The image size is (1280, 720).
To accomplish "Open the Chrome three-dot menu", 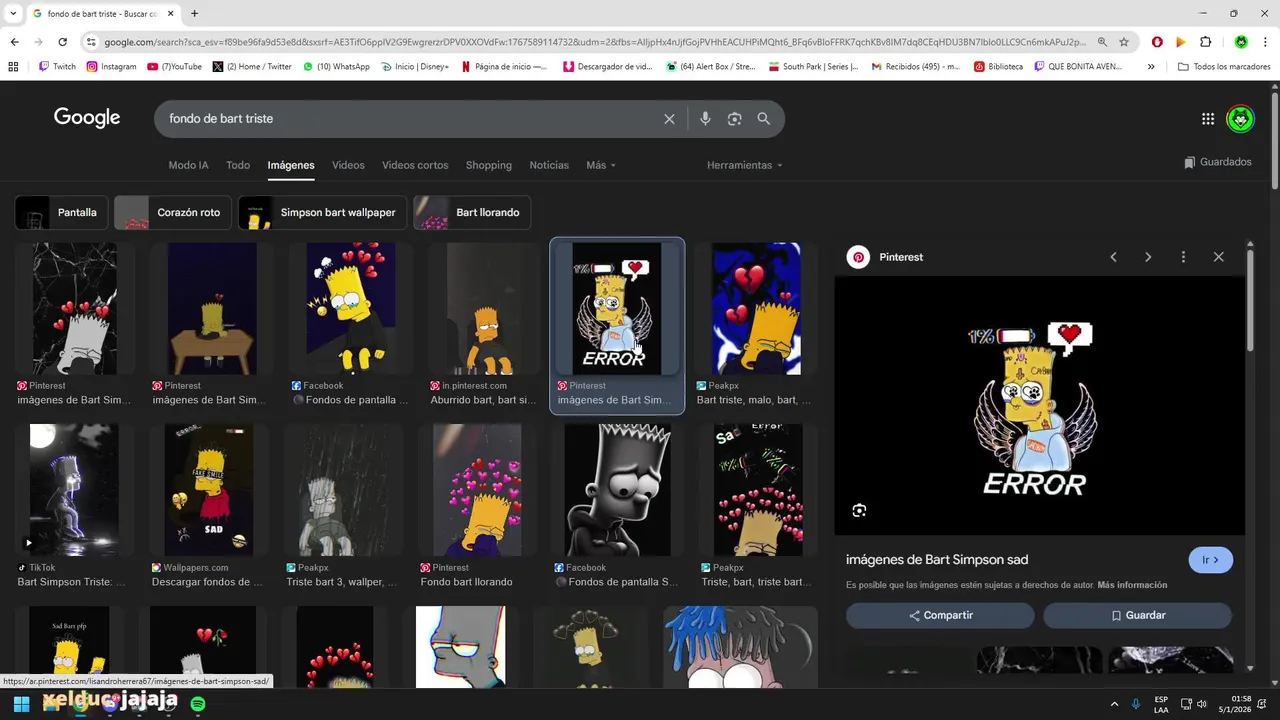I will [x=1265, y=42].
